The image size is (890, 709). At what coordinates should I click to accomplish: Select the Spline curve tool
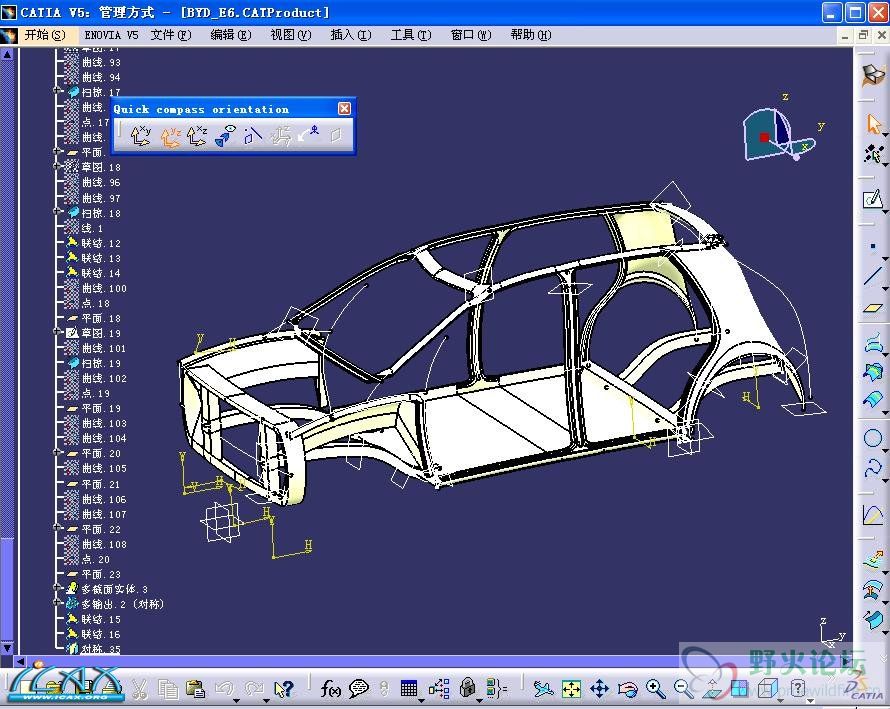873,468
